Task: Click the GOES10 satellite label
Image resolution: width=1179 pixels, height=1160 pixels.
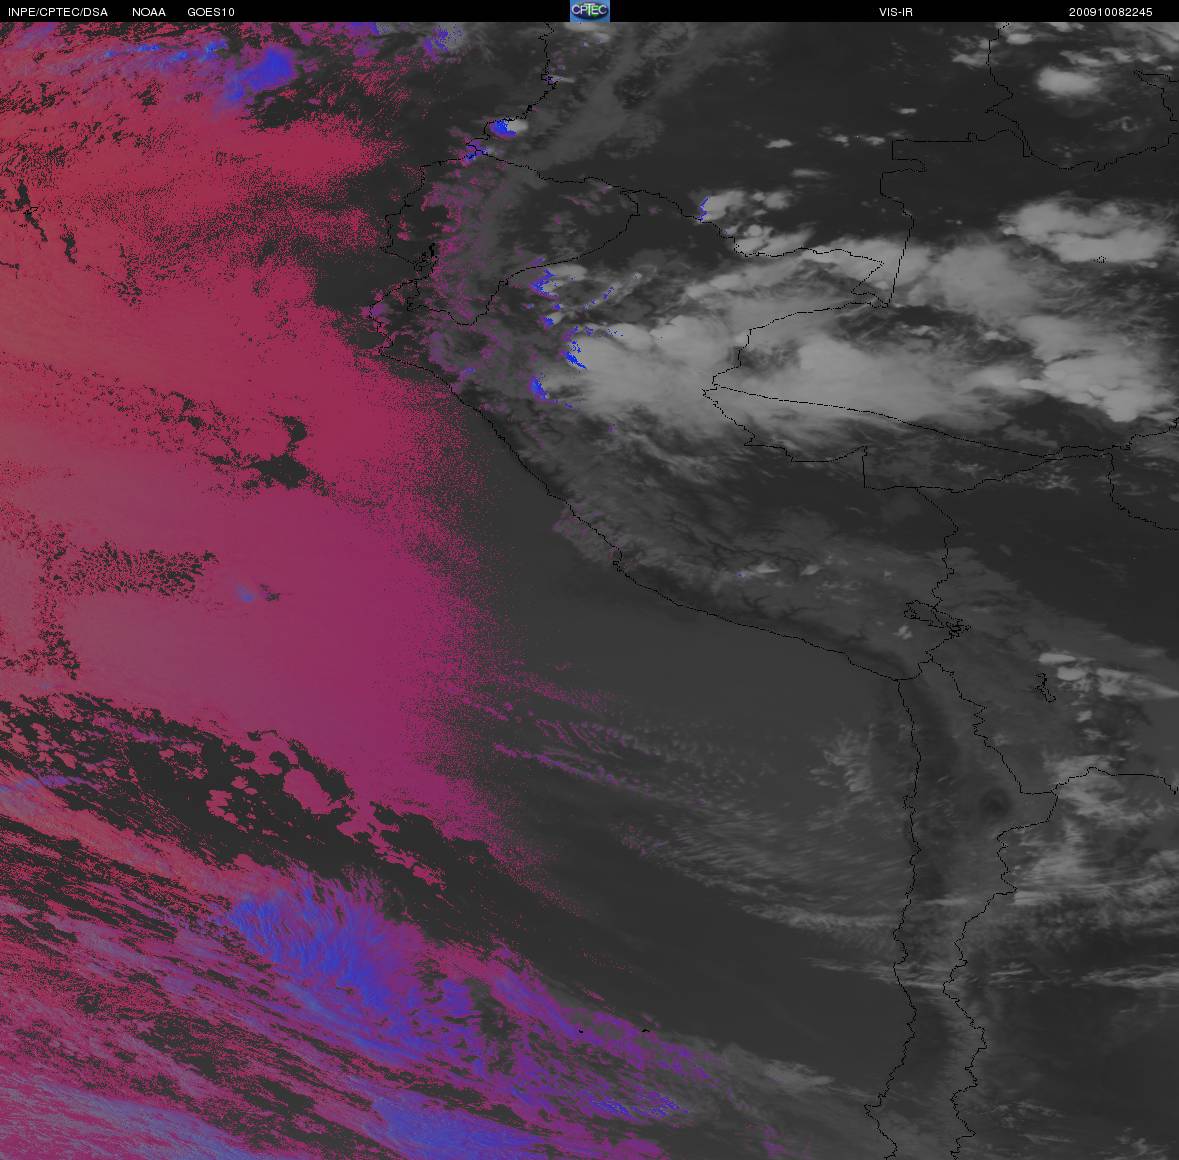Action: pos(211,12)
